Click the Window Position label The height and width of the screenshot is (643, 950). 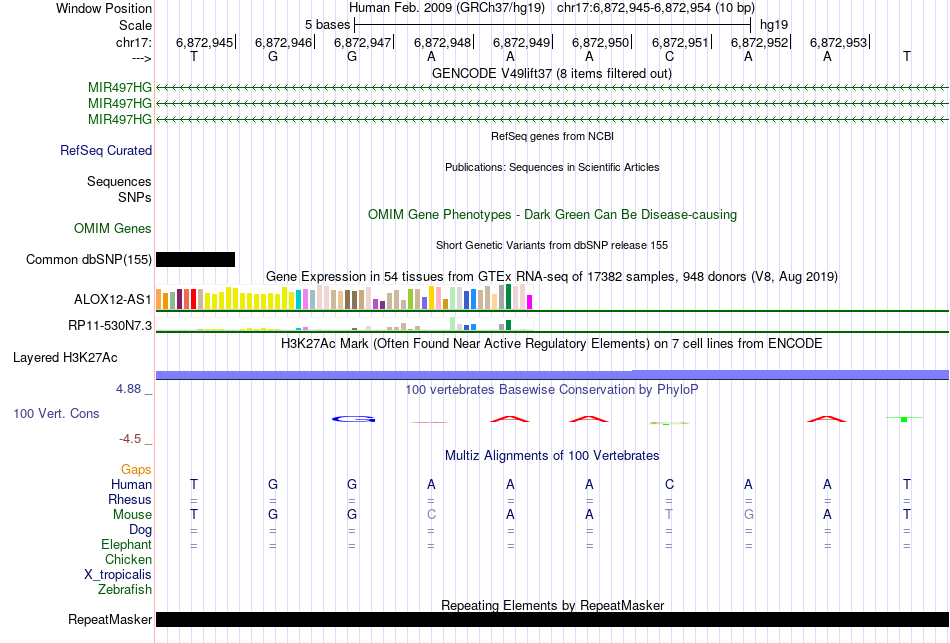[104, 8]
